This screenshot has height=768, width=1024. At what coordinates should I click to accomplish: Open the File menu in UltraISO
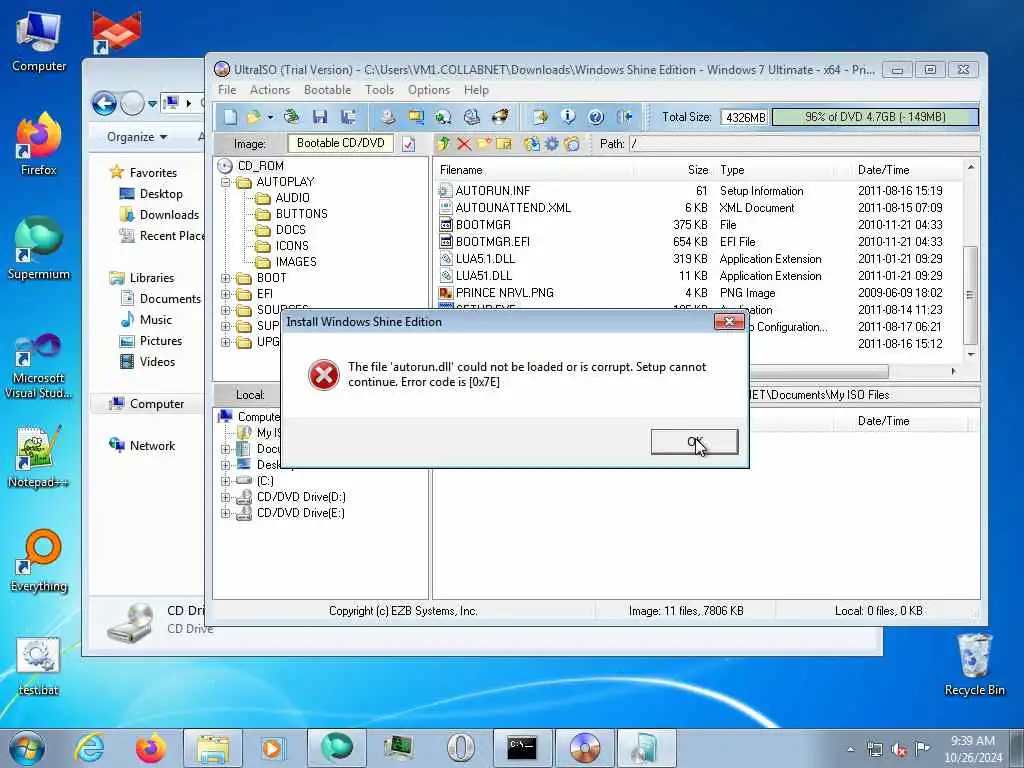click(x=227, y=90)
